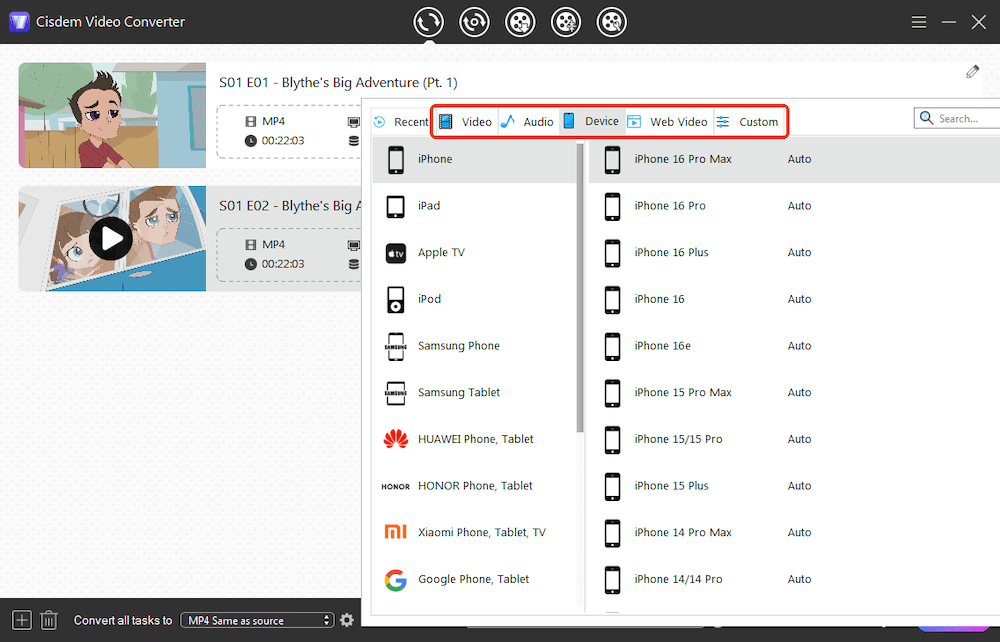Open the DVD ripper icon with rotating arrows
Image resolution: width=1000 pixels, height=642 pixels.
point(474,21)
